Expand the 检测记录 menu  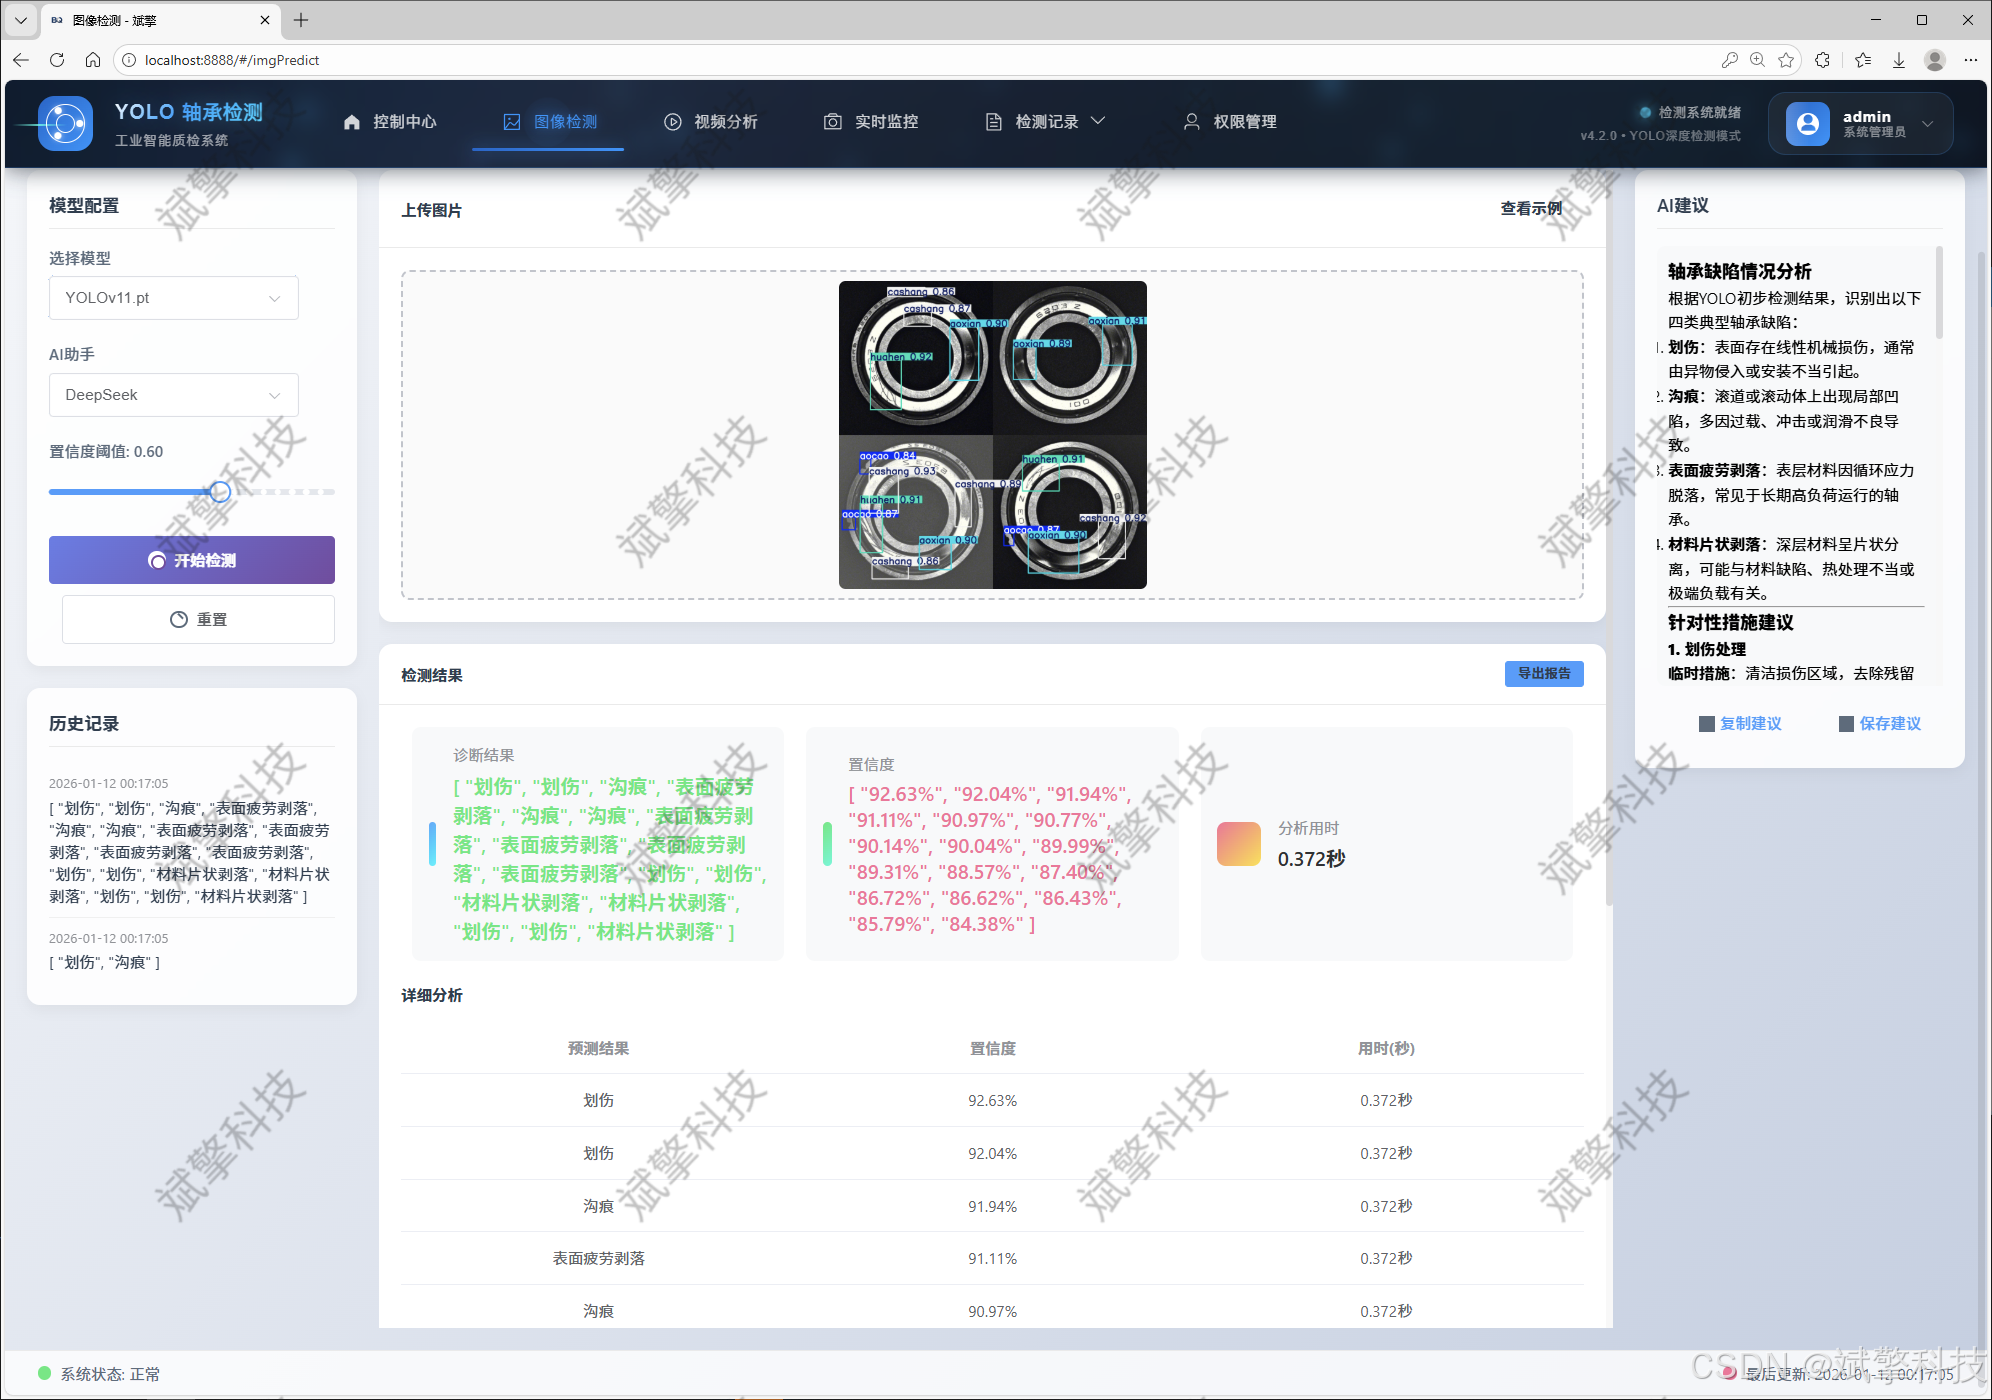point(1046,122)
